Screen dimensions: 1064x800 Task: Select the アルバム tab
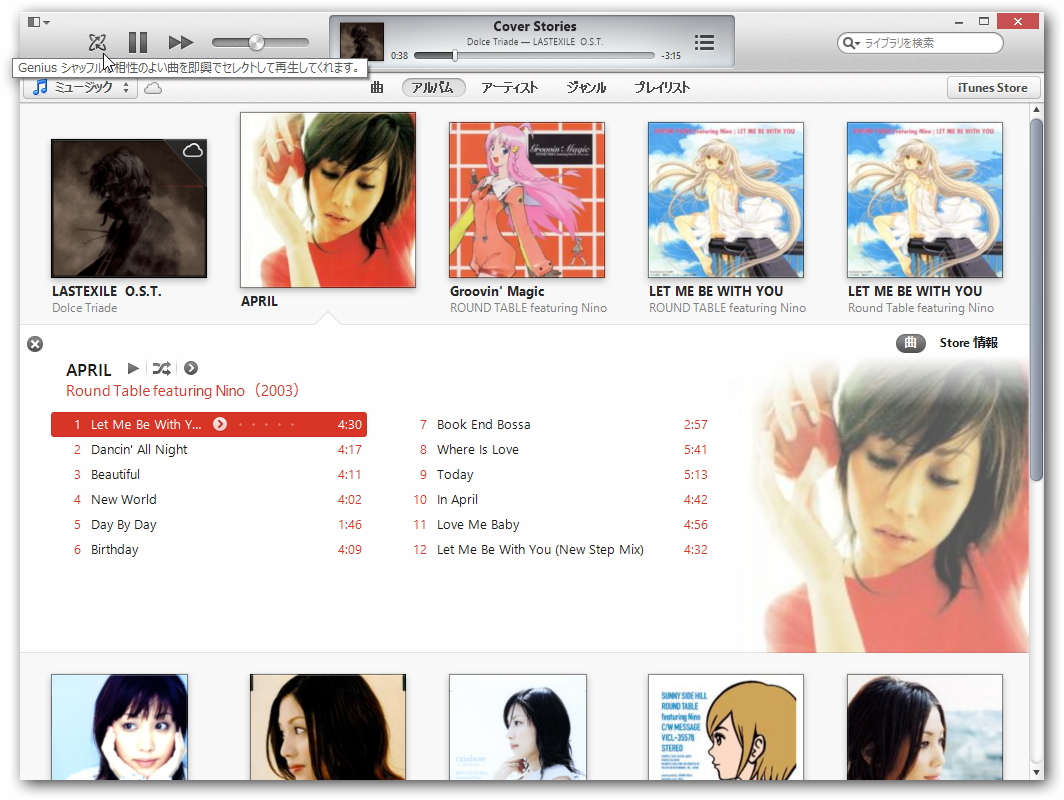[x=433, y=88]
